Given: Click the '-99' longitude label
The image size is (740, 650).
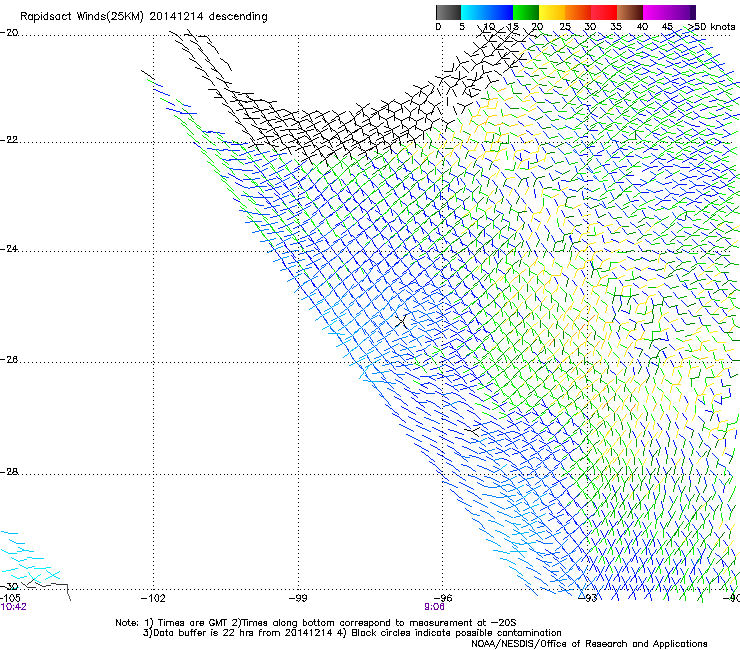Looking at the screenshot, I should tap(298, 598).
